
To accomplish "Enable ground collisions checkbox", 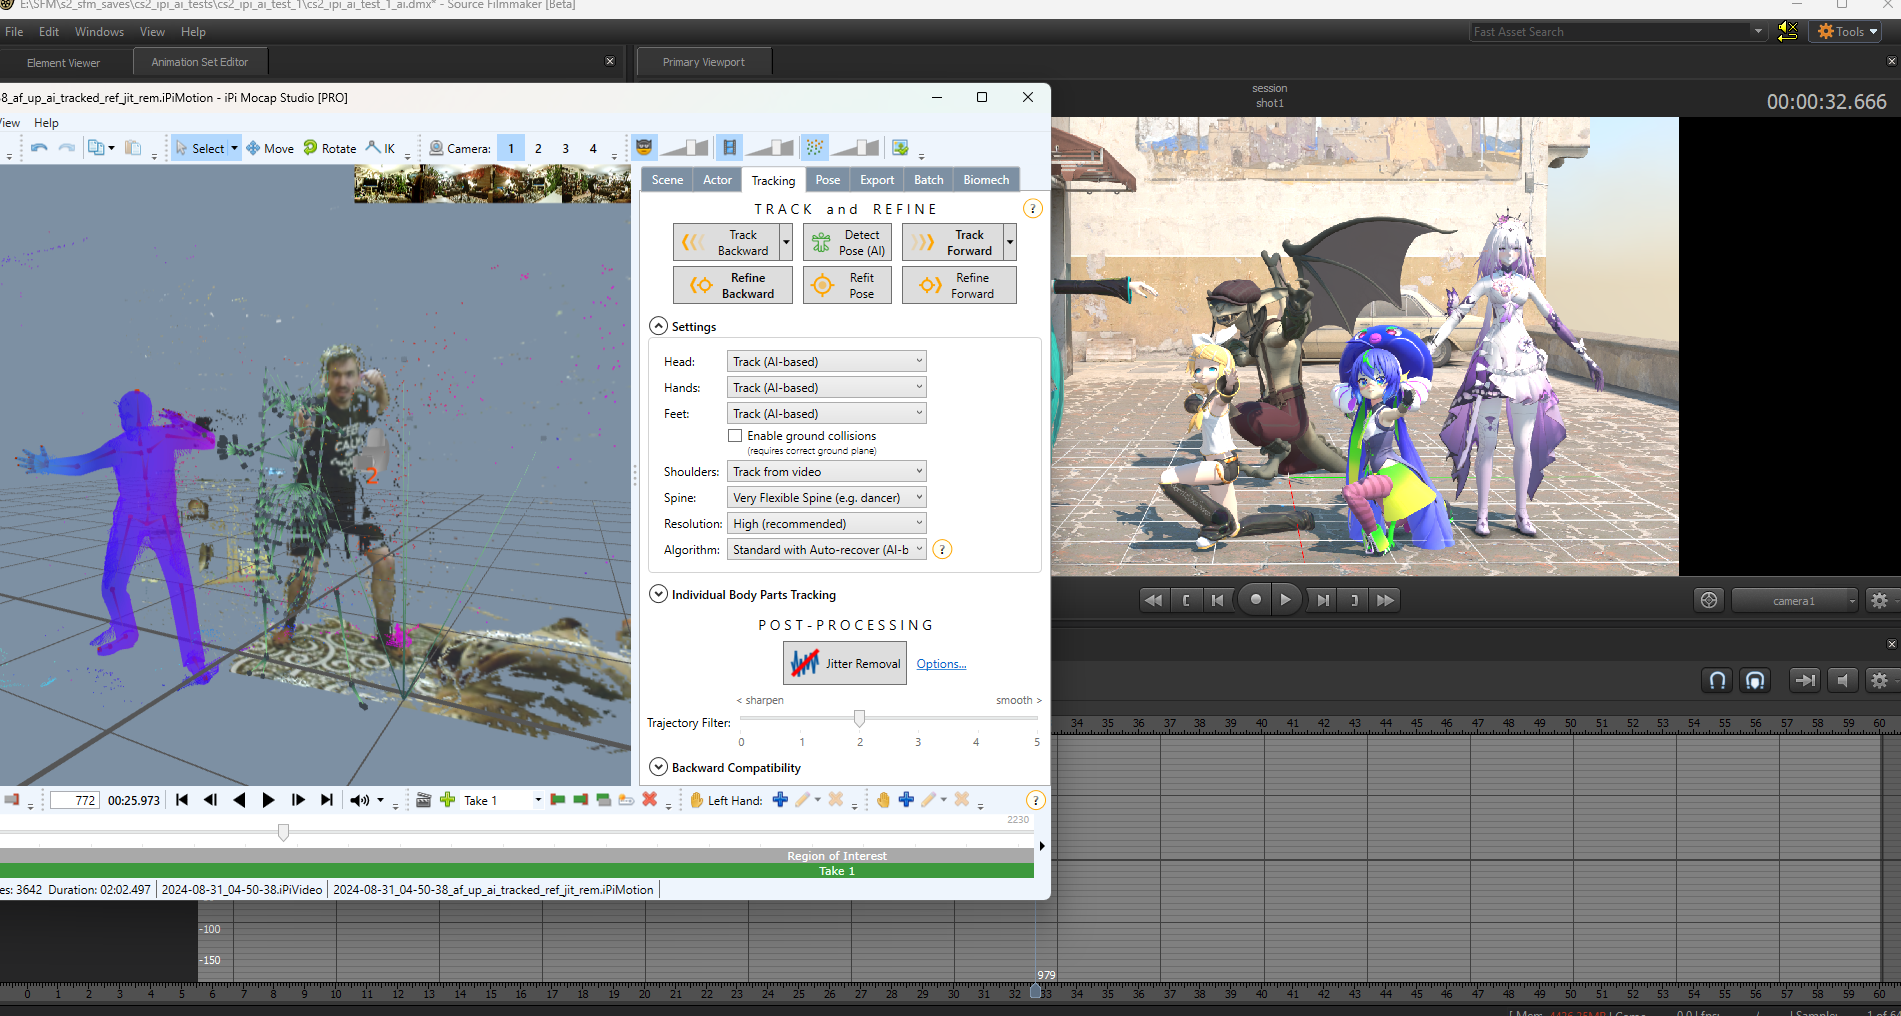I will tap(735, 436).
